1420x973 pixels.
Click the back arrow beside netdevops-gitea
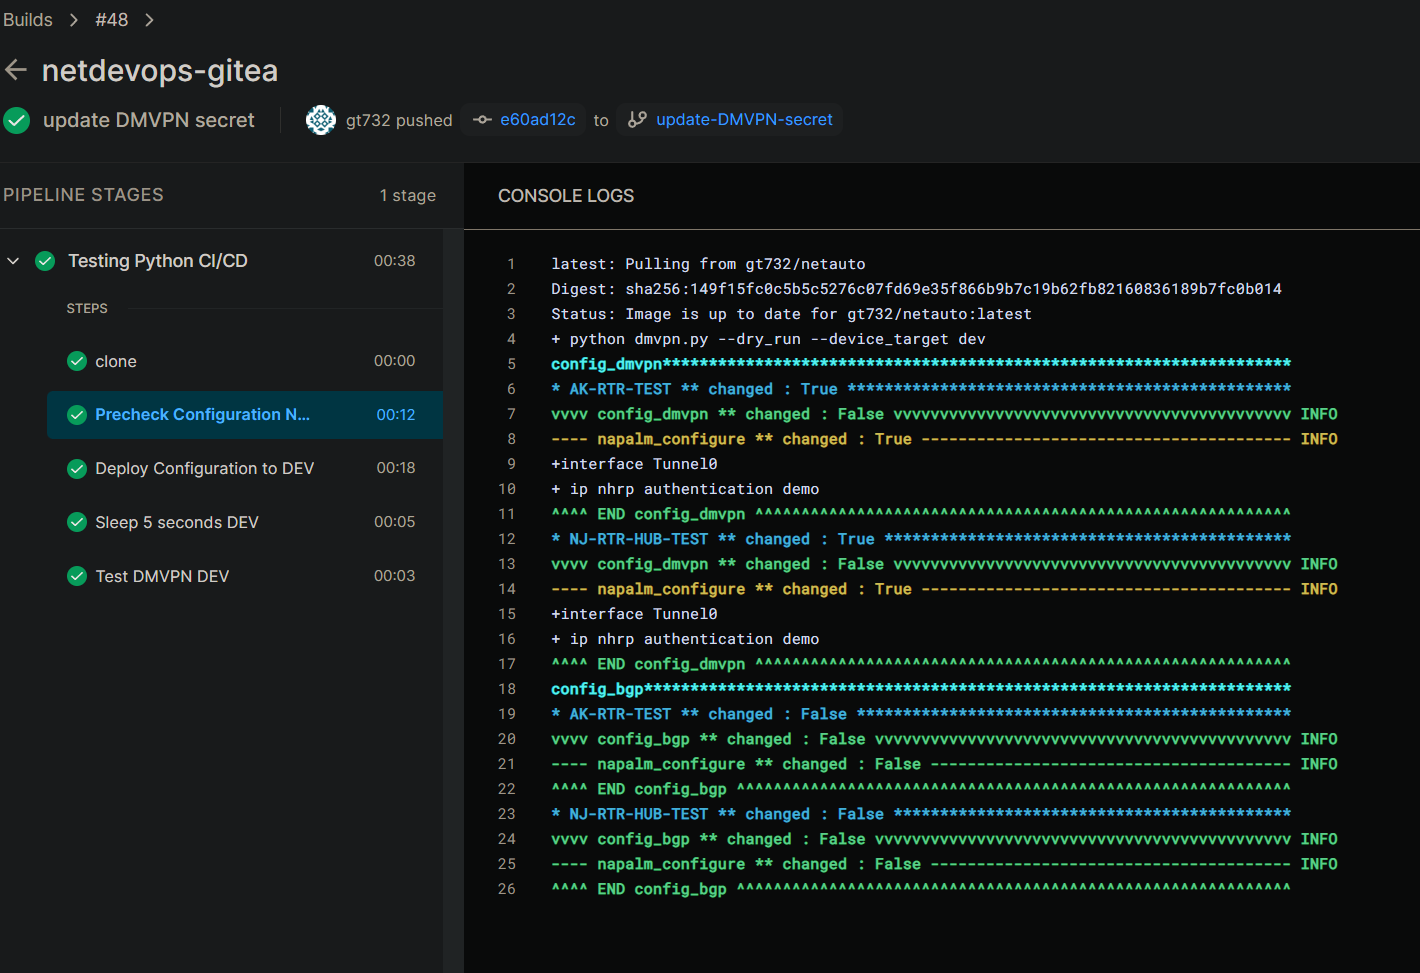[16, 70]
